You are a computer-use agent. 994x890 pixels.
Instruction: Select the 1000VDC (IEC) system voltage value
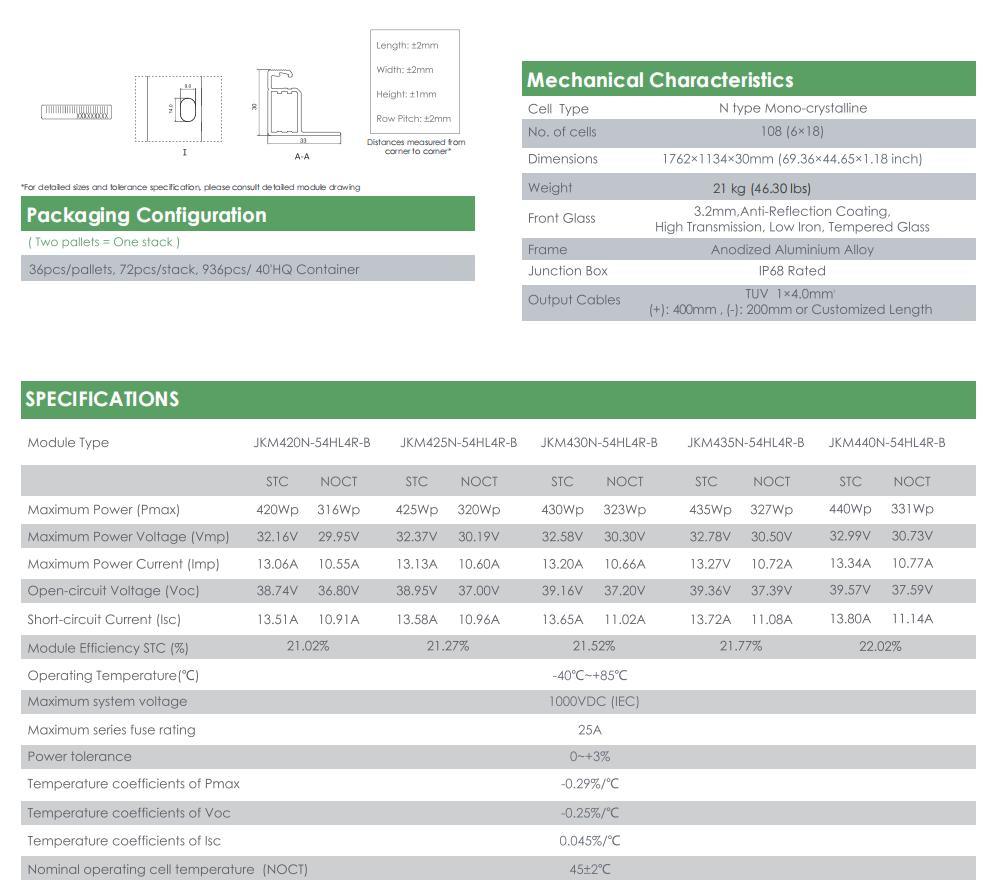point(593,702)
